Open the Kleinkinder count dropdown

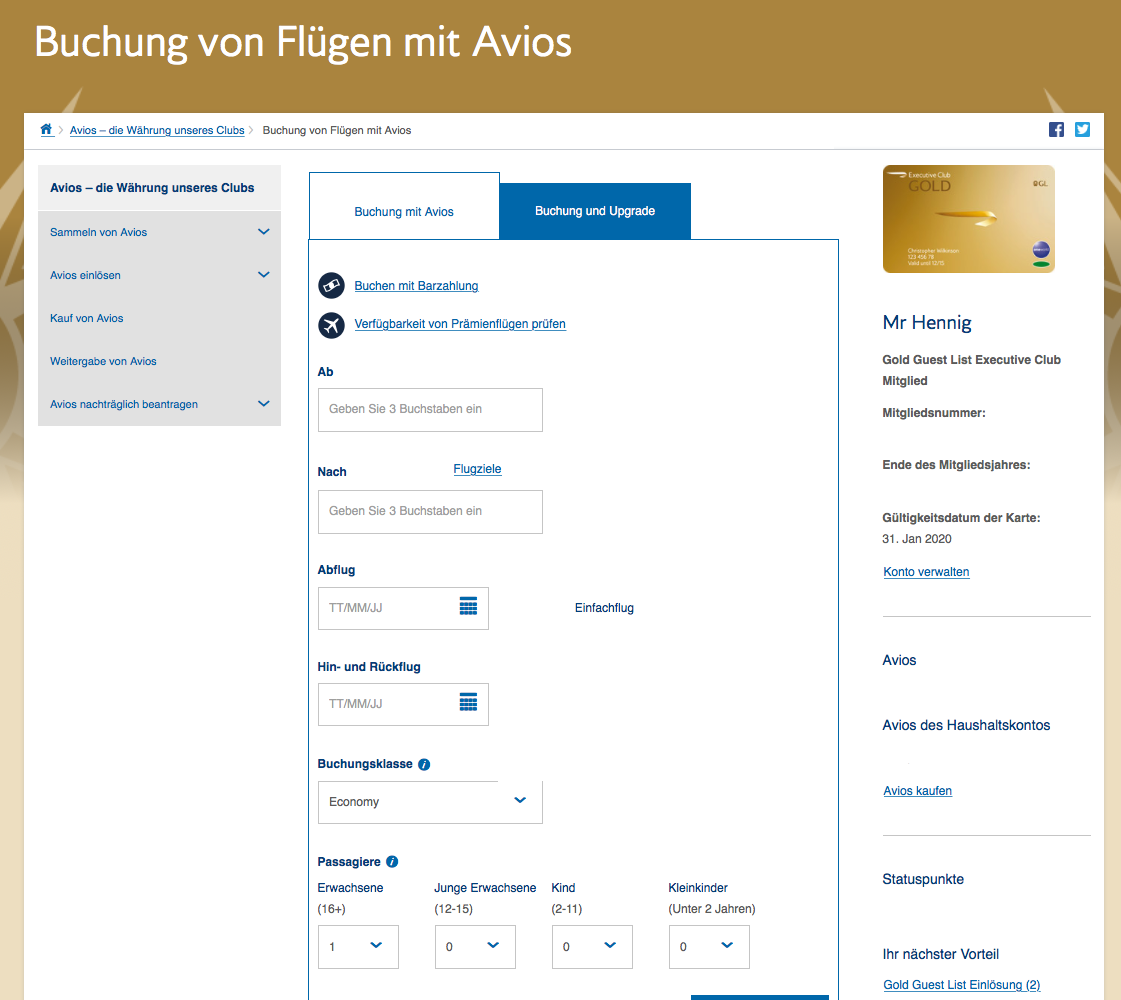click(709, 946)
